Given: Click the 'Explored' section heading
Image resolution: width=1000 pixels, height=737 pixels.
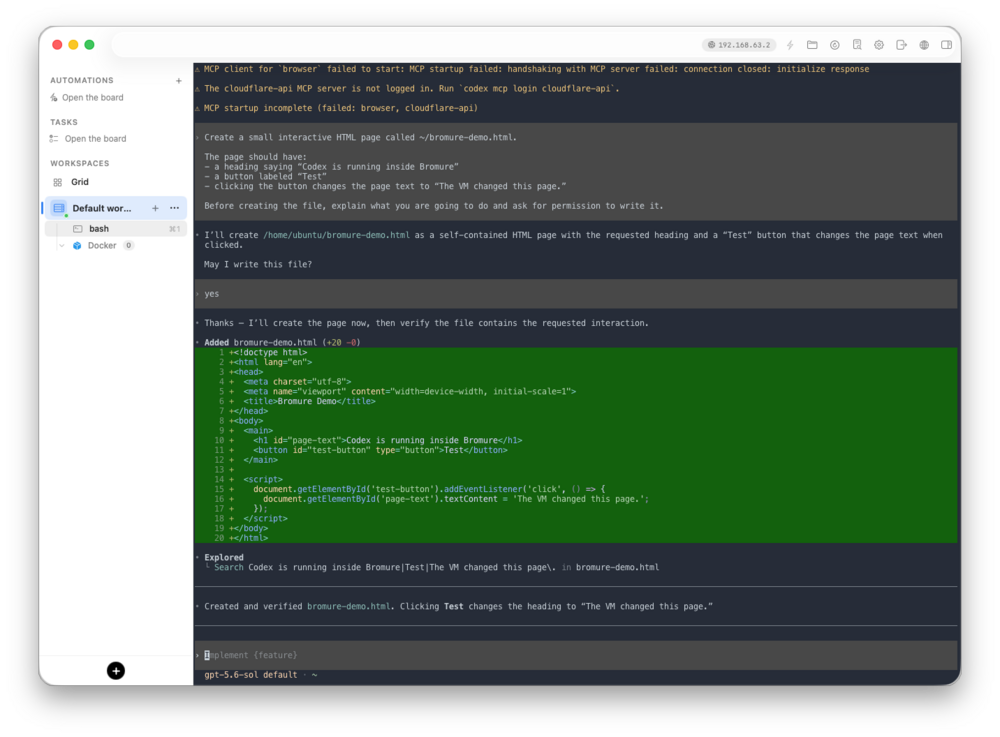Looking at the screenshot, I should [x=224, y=557].
